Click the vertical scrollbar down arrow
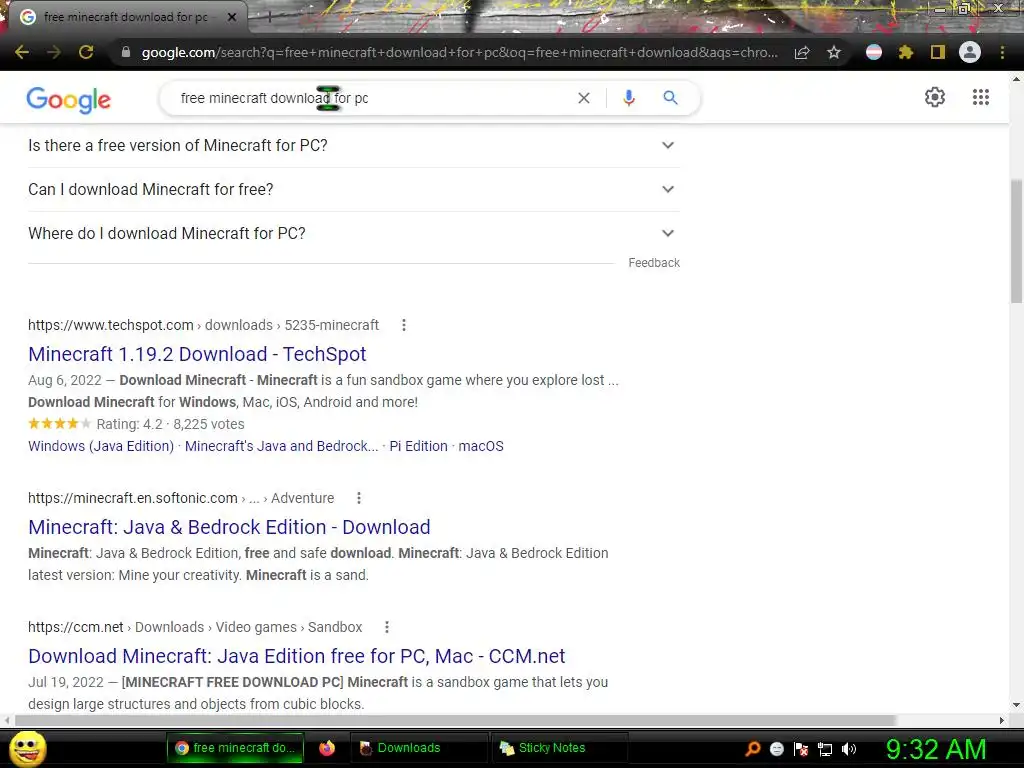Viewport: 1024px width, 768px height. click(1016, 705)
